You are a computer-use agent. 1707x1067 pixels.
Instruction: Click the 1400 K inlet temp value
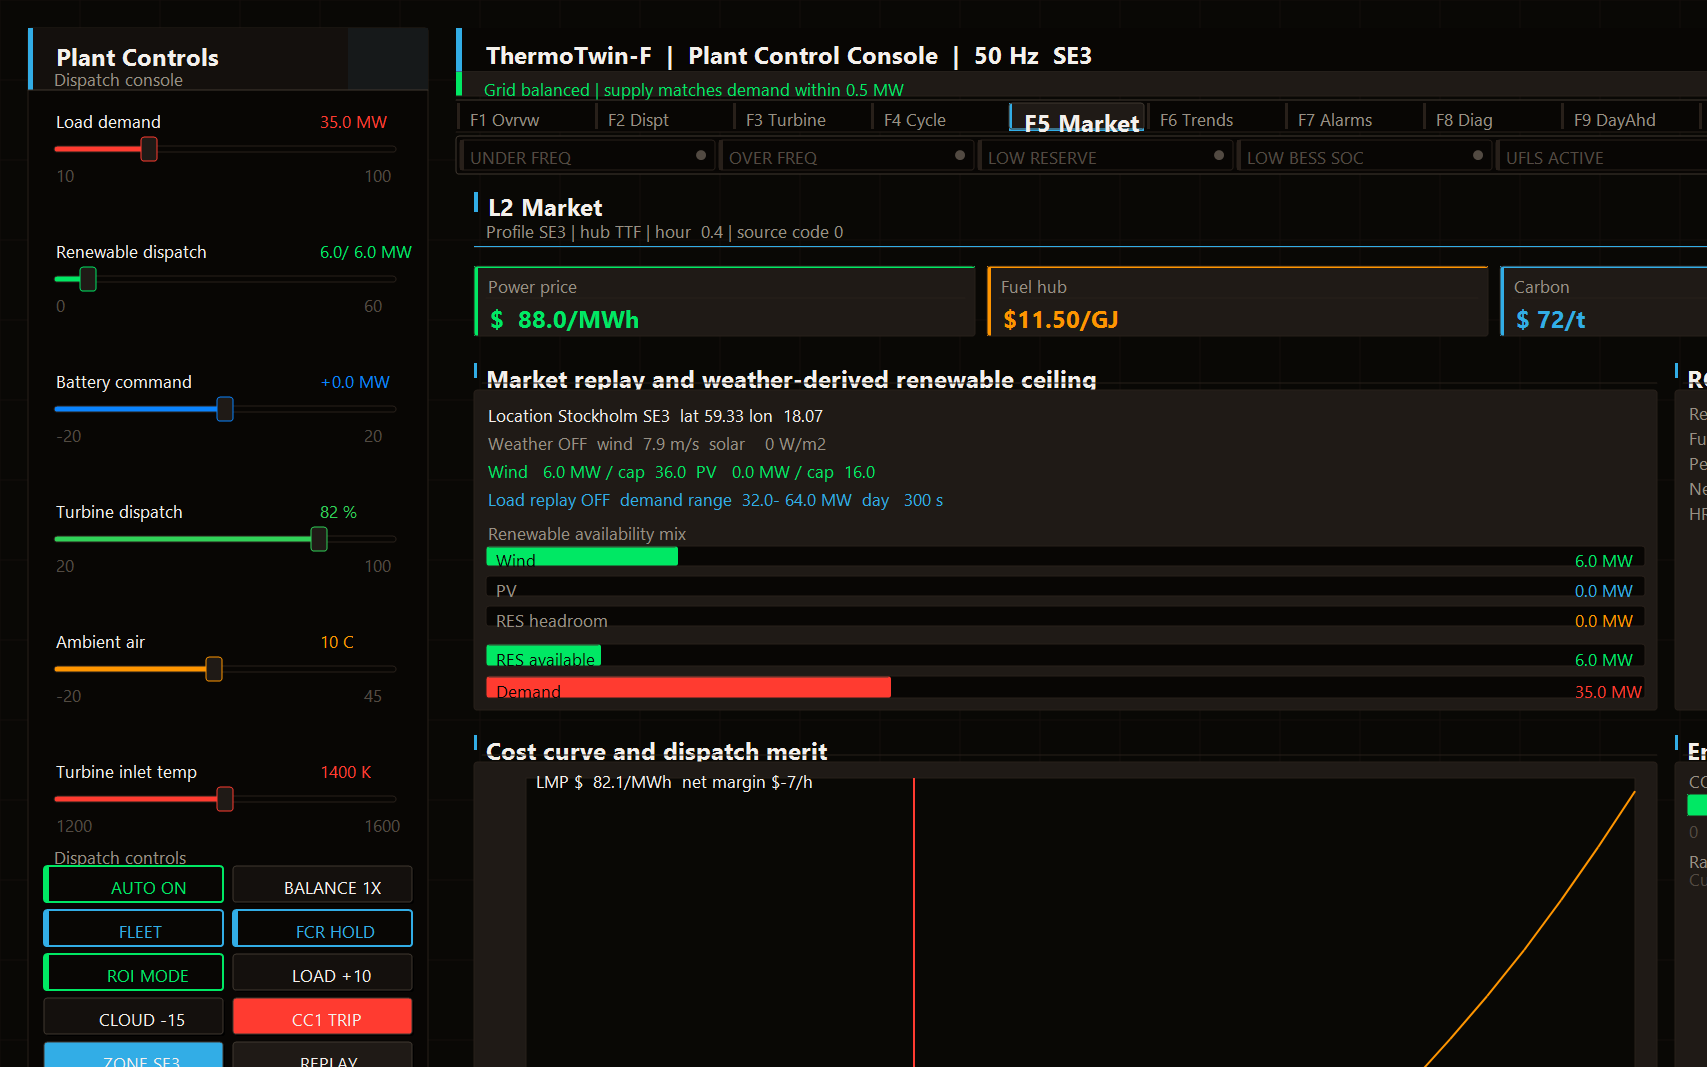[345, 772]
